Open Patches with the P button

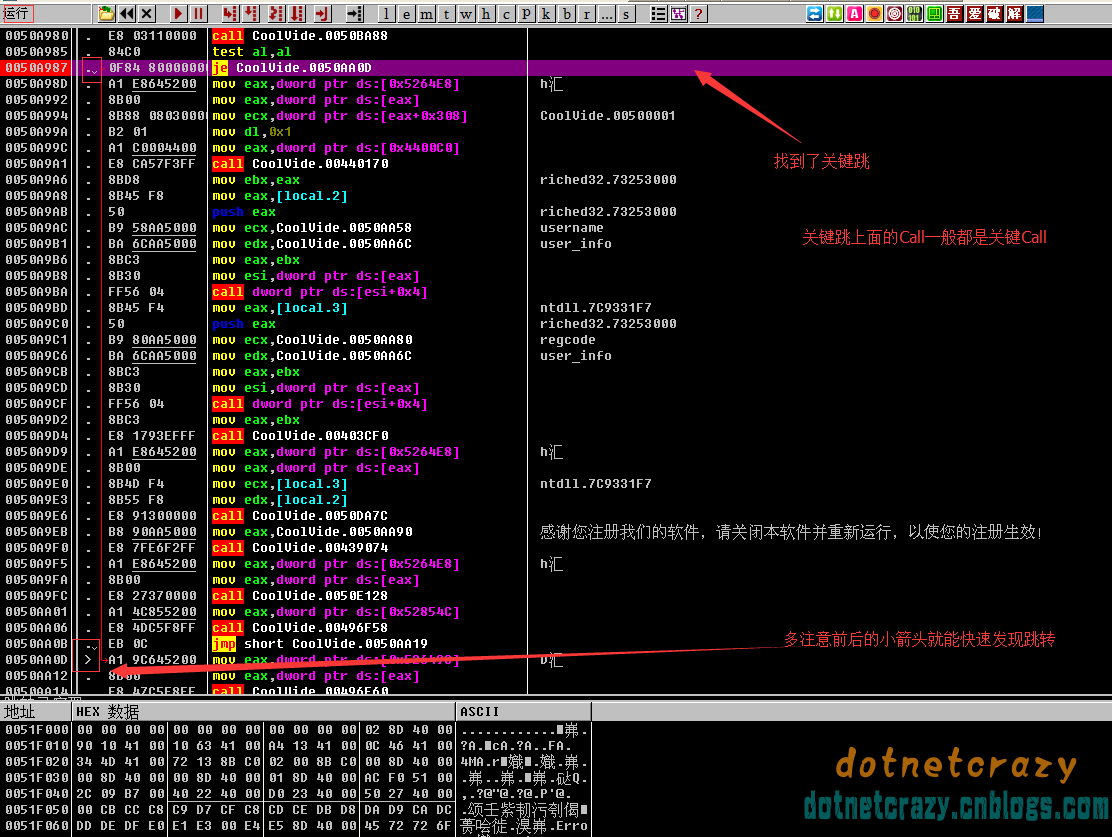point(526,13)
